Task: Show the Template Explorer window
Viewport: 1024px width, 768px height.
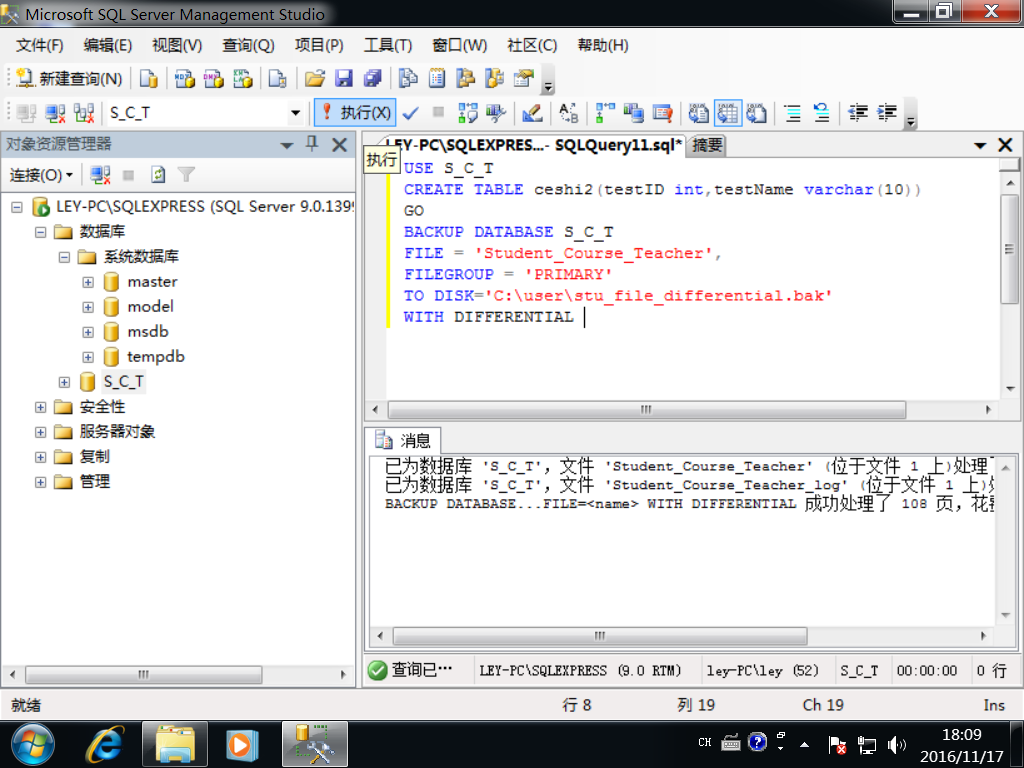Action: pyautogui.click(x=494, y=79)
